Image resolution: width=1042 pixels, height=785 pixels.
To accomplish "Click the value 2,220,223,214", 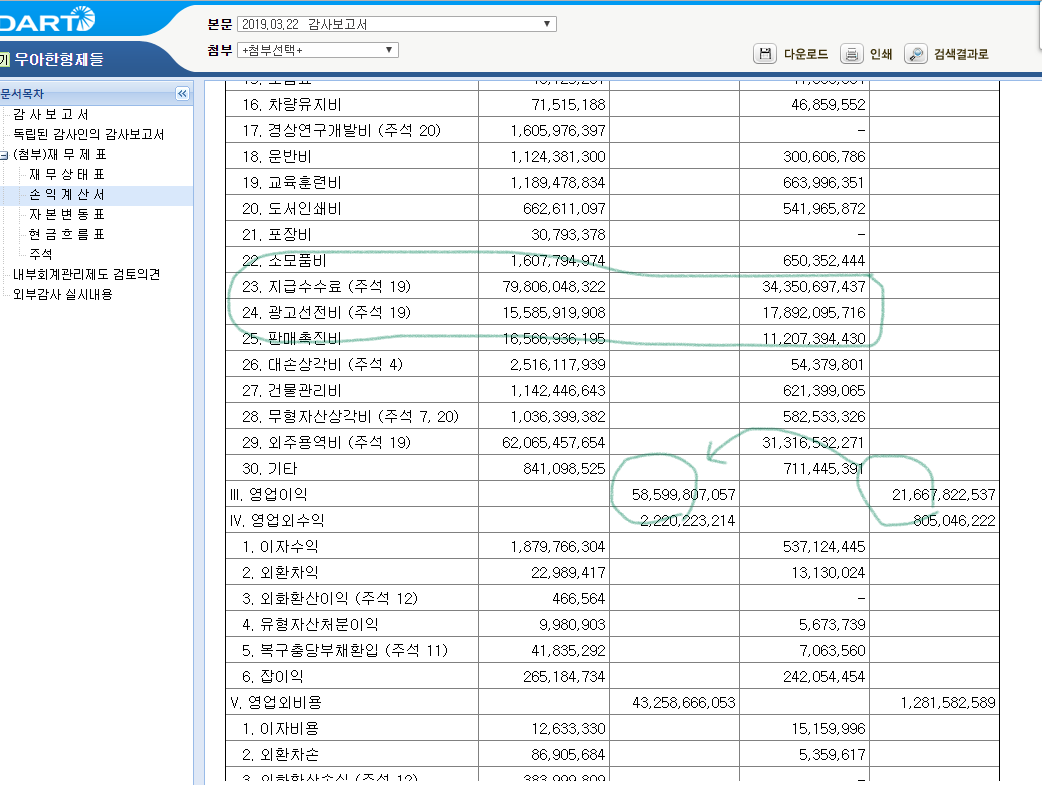I will tap(688, 520).
